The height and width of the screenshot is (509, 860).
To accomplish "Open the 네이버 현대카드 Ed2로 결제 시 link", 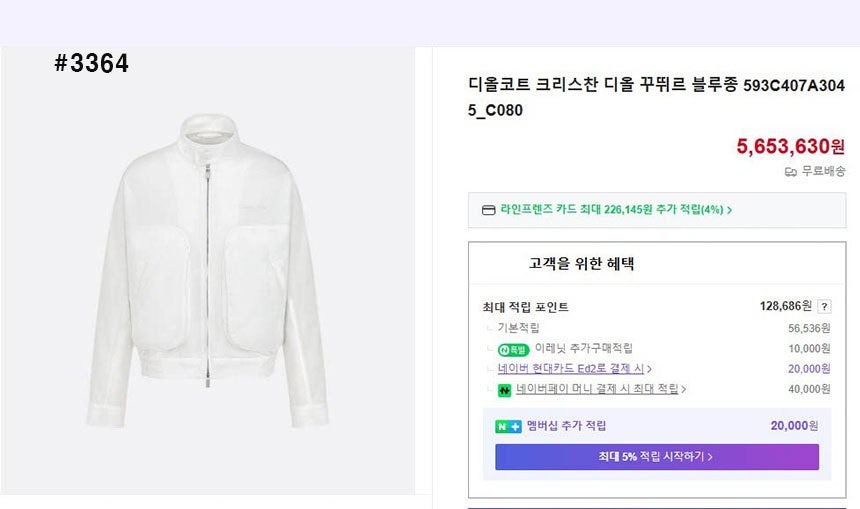I will coord(570,369).
